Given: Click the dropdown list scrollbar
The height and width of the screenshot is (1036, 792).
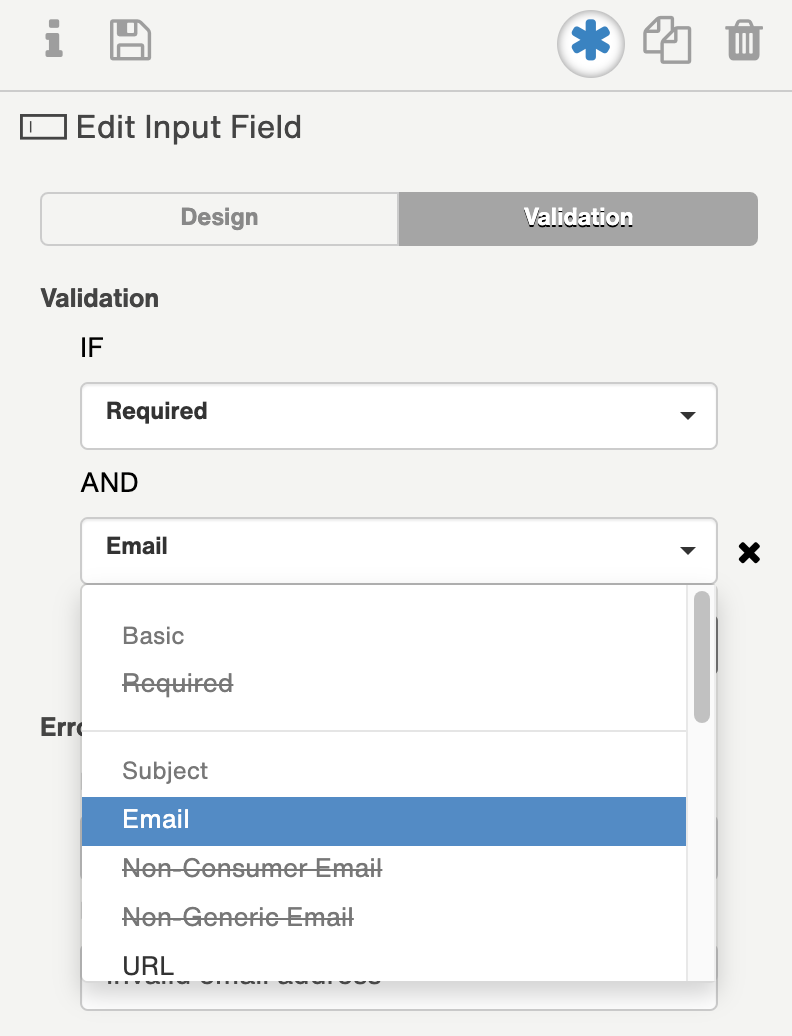Looking at the screenshot, I should point(702,655).
